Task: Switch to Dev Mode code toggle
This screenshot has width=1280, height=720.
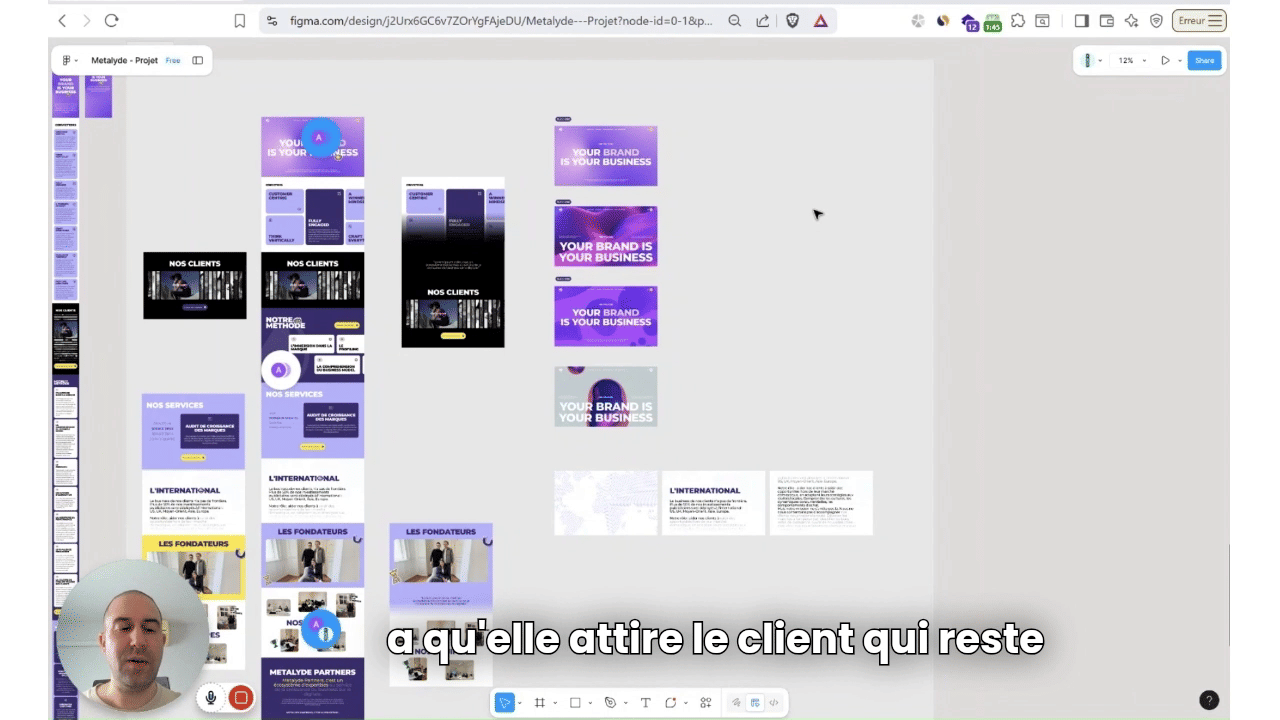Action: pyautogui.click(x=773, y=703)
